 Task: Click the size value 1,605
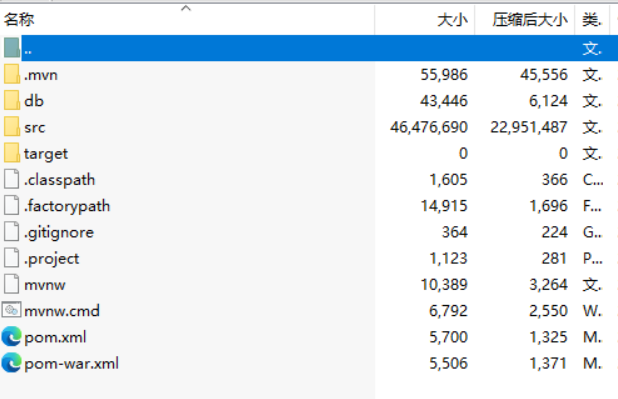coord(449,180)
